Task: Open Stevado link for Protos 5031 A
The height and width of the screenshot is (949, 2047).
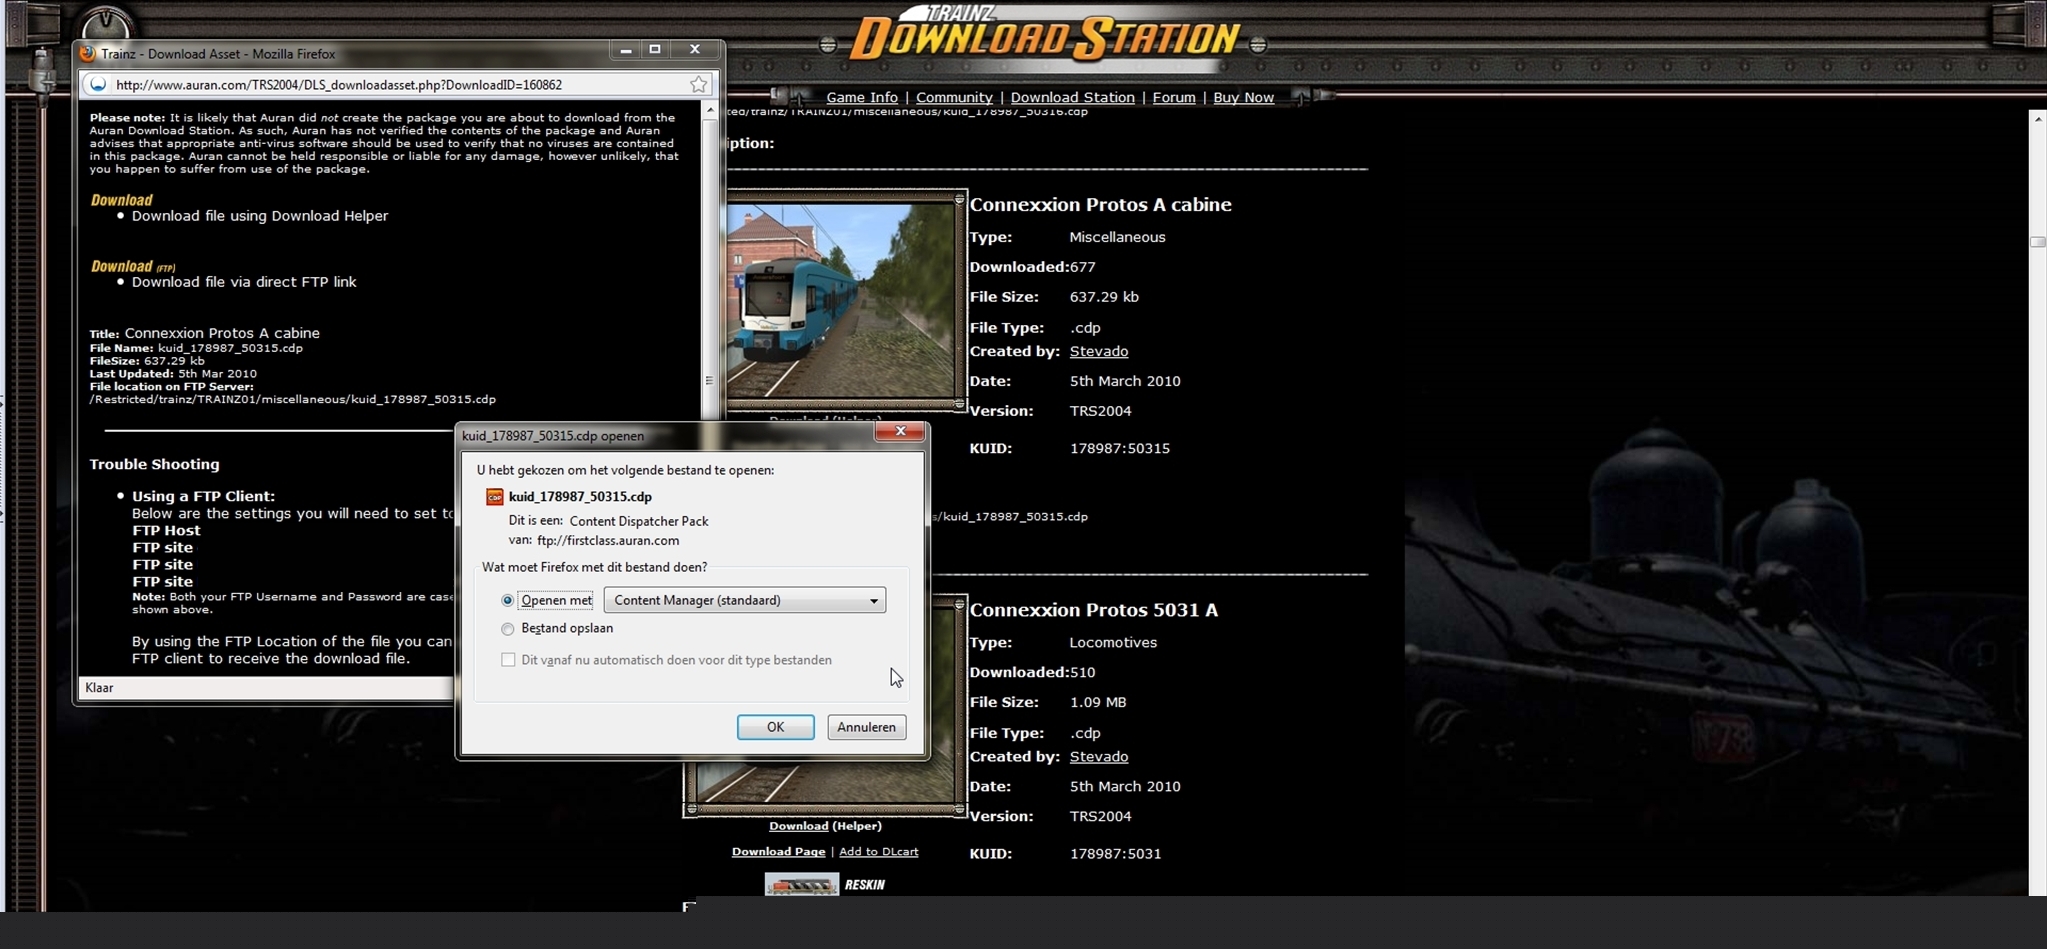Action: tap(1099, 757)
